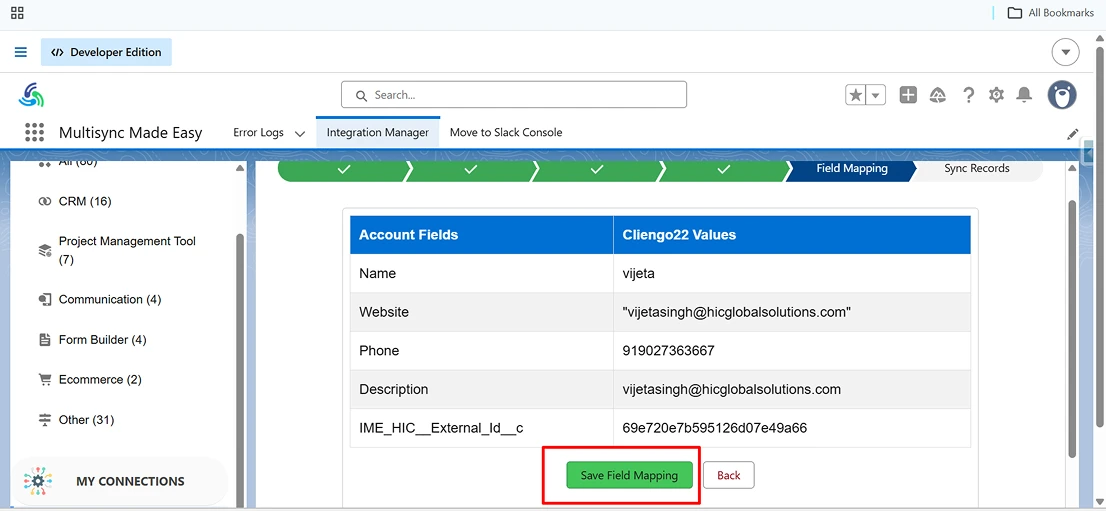Click the Phone field cell

482,351
